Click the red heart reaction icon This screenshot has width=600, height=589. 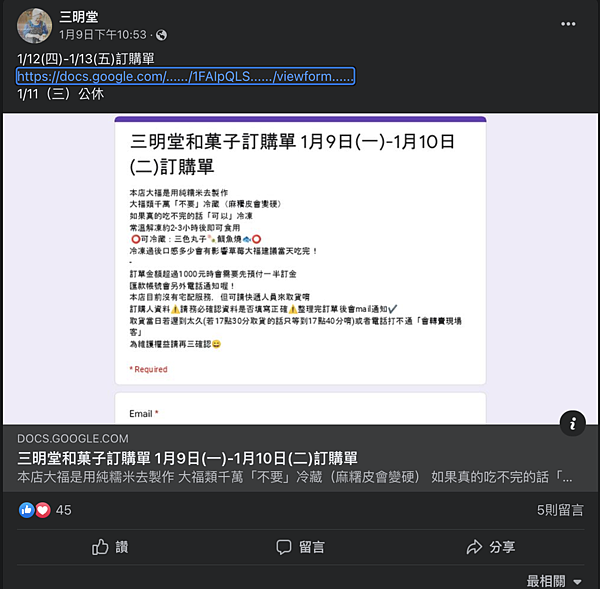(43, 510)
